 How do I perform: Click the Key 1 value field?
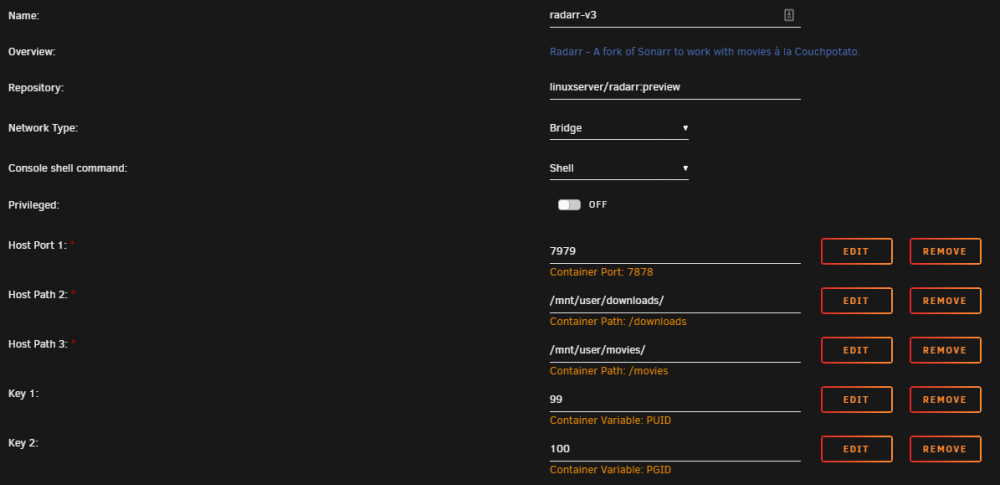[675, 399]
